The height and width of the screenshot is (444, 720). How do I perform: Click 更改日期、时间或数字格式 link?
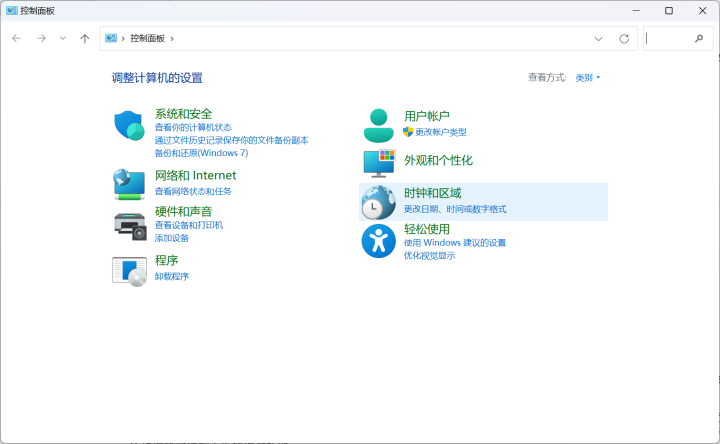[455, 209]
